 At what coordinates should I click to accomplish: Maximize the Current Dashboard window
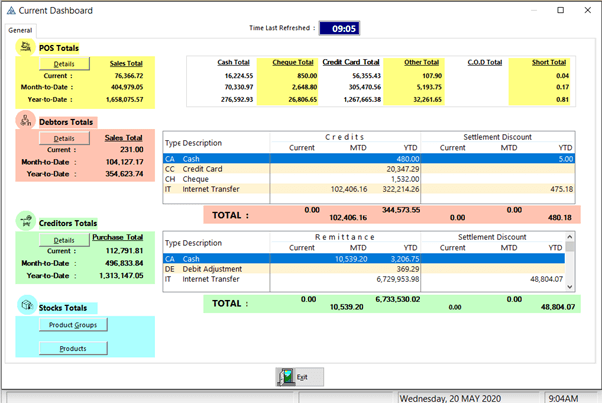561,10
